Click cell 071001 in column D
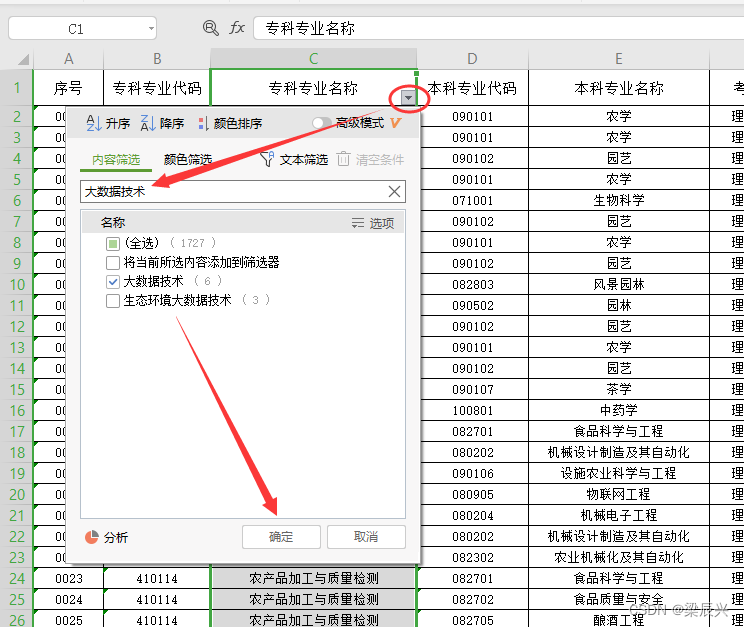This screenshot has height=627, width=744. coord(473,200)
